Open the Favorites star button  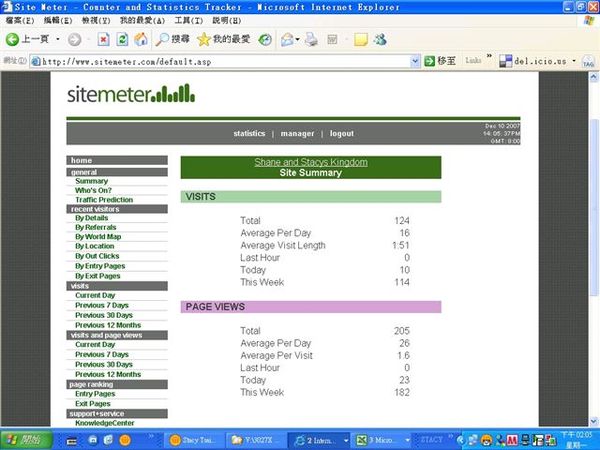coord(223,39)
